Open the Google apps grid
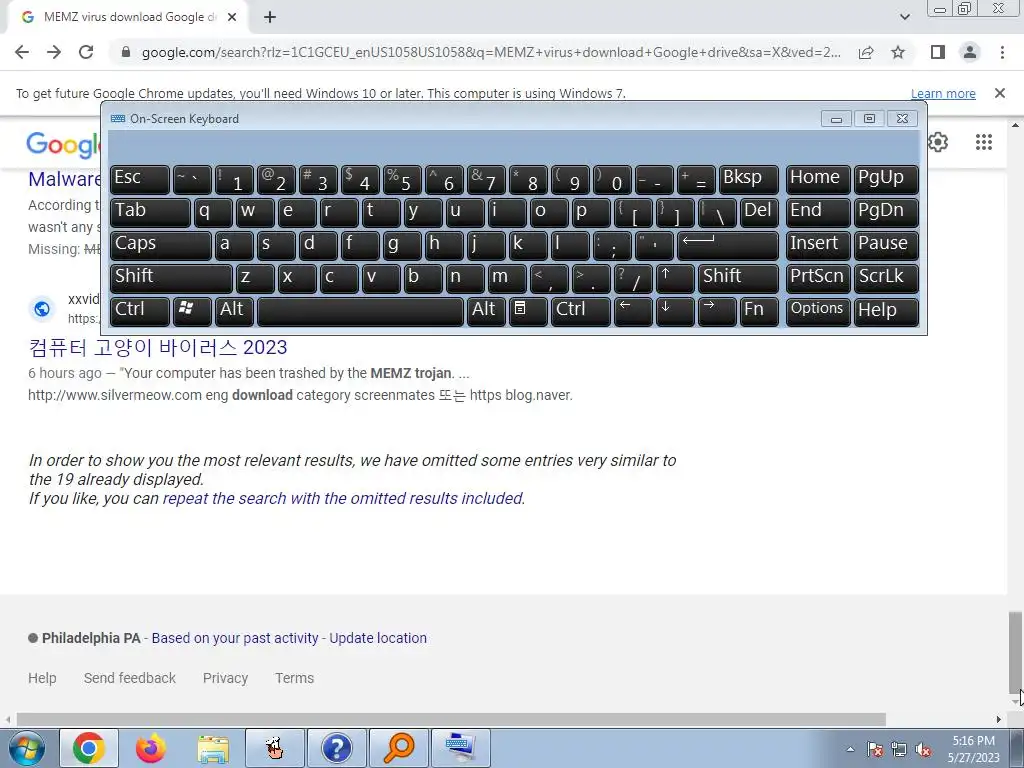Viewport: 1024px width, 768px height. click(x=984, y=142)
